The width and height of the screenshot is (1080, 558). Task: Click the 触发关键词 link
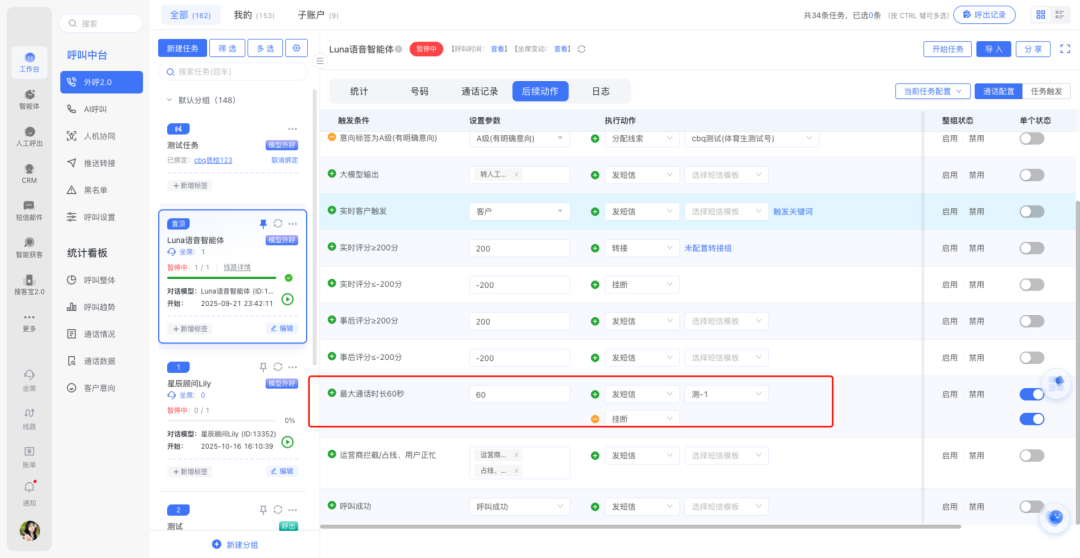[x=792, y=211]
